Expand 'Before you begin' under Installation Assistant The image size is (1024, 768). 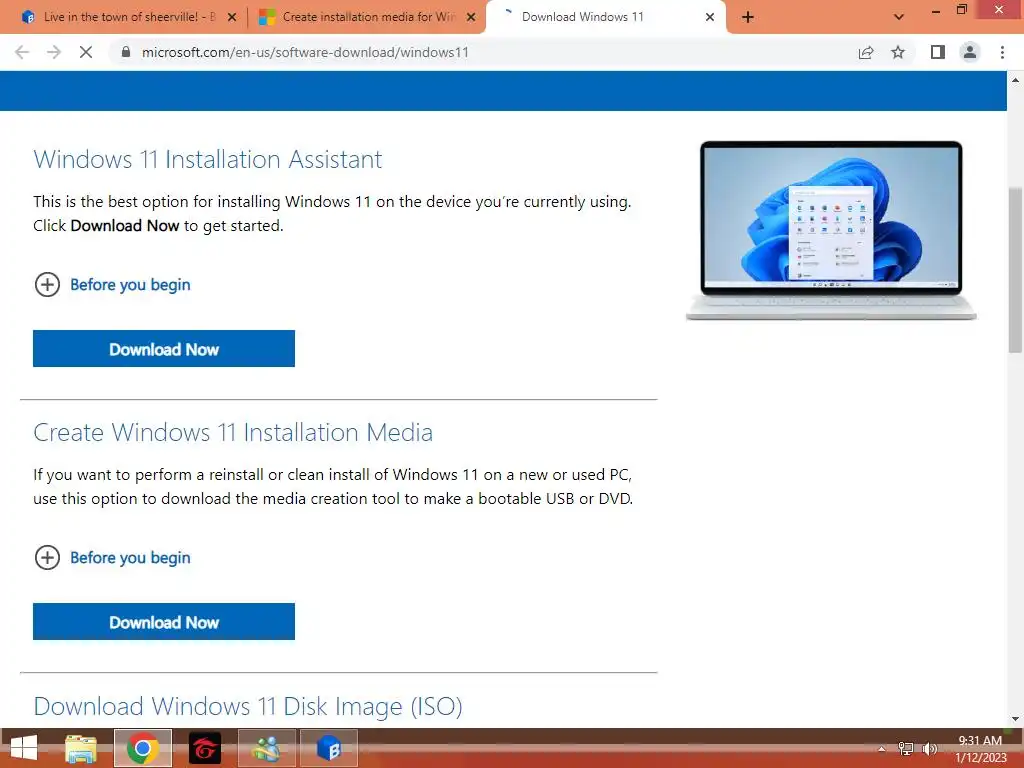112,285
